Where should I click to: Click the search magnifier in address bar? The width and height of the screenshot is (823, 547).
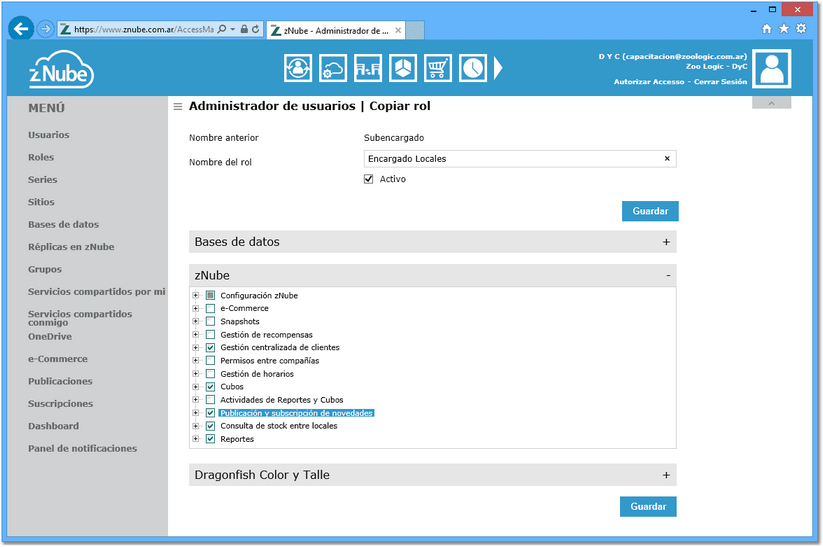coord(222,29)
